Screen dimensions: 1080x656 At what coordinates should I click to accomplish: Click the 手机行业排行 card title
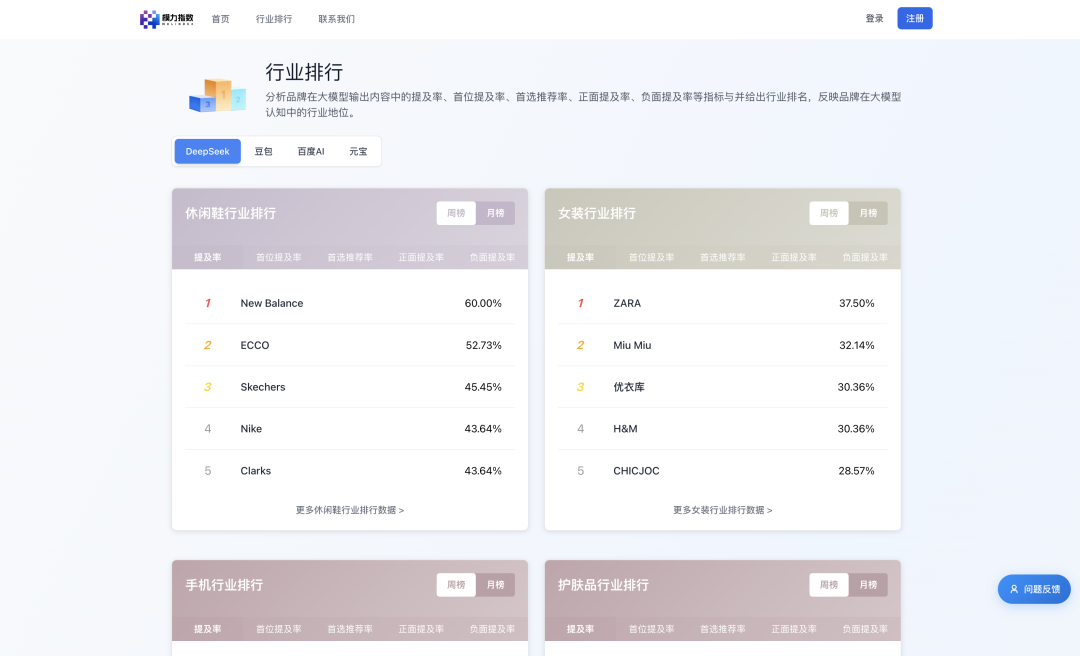(224, 585)
